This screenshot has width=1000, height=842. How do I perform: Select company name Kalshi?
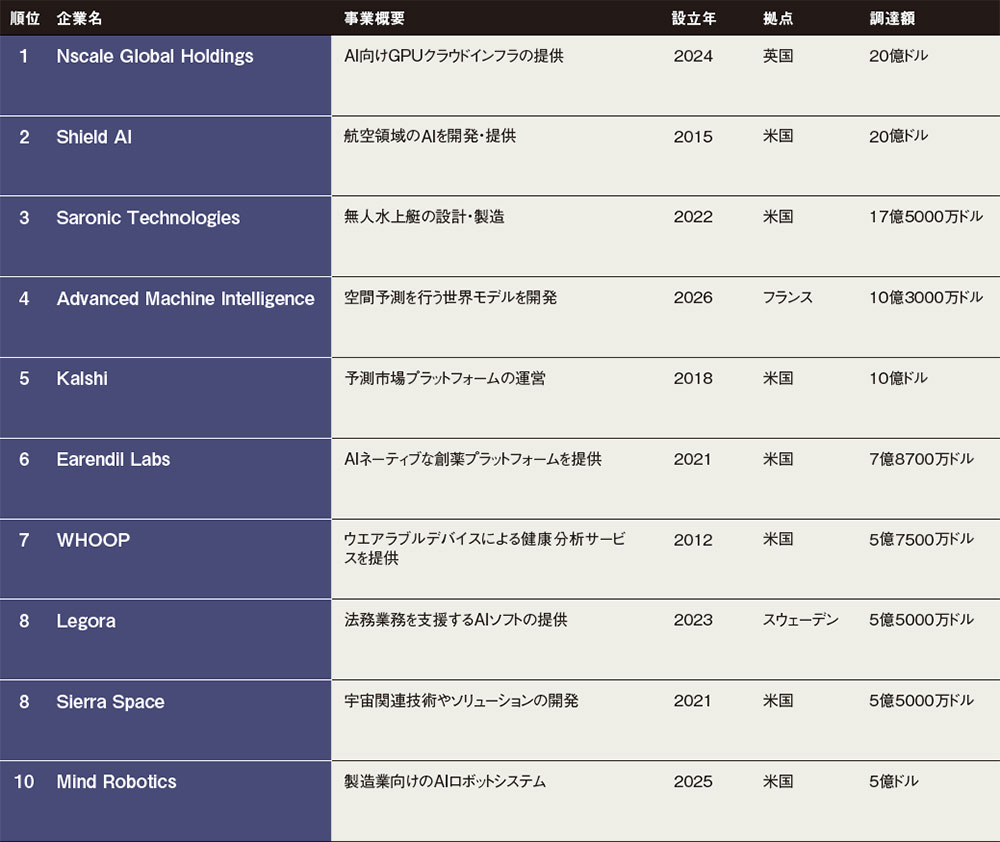pos(82,379)
